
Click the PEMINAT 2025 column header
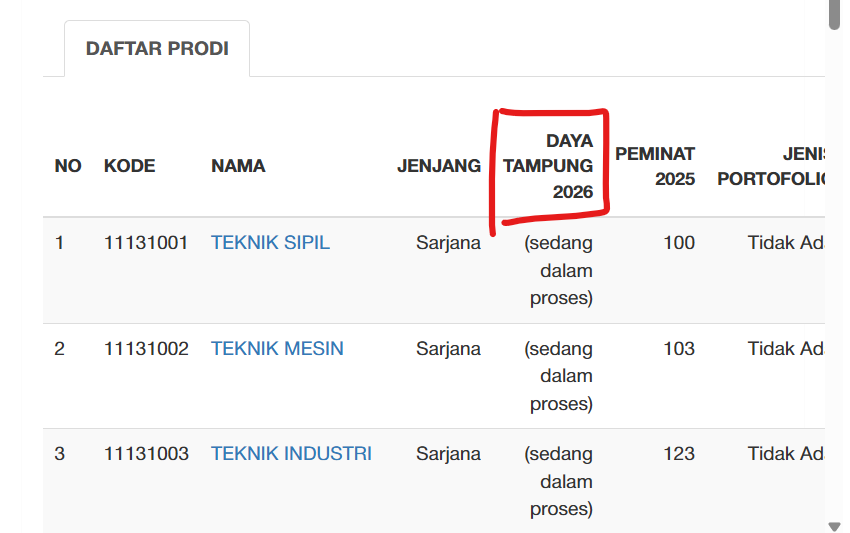655,166
